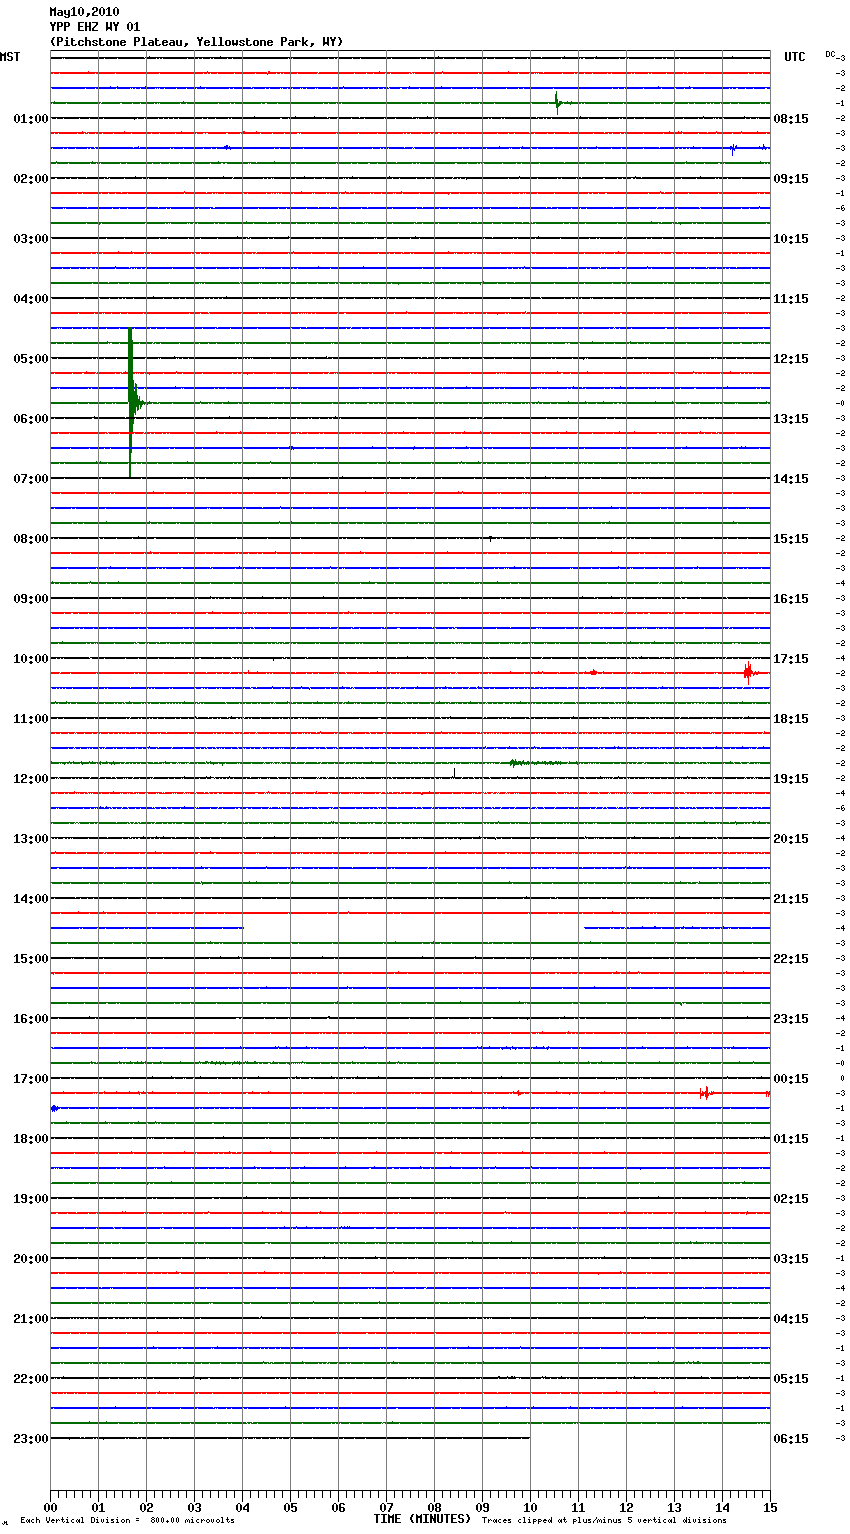This screenshot has width=850, height=1534.
Task: Select the 20:00 MST time label
Action: coord(30,1258)
